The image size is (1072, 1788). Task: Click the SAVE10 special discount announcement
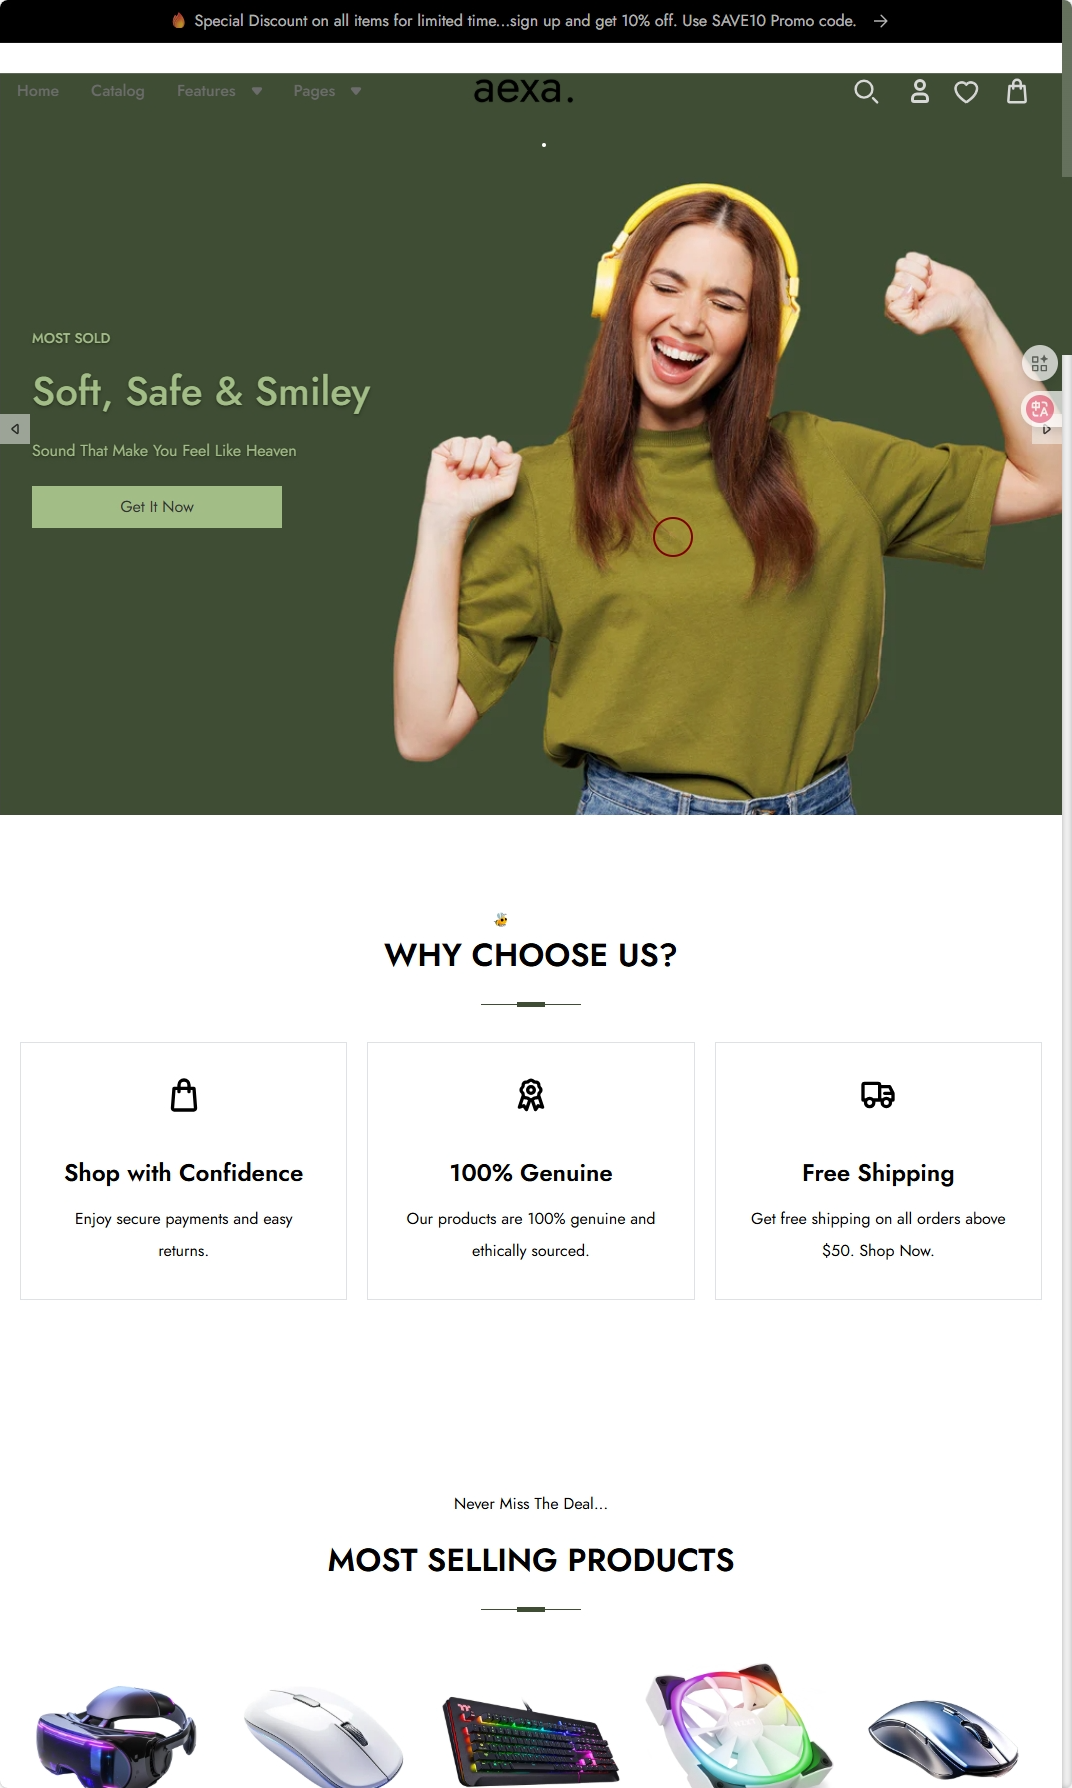[525, 21]
